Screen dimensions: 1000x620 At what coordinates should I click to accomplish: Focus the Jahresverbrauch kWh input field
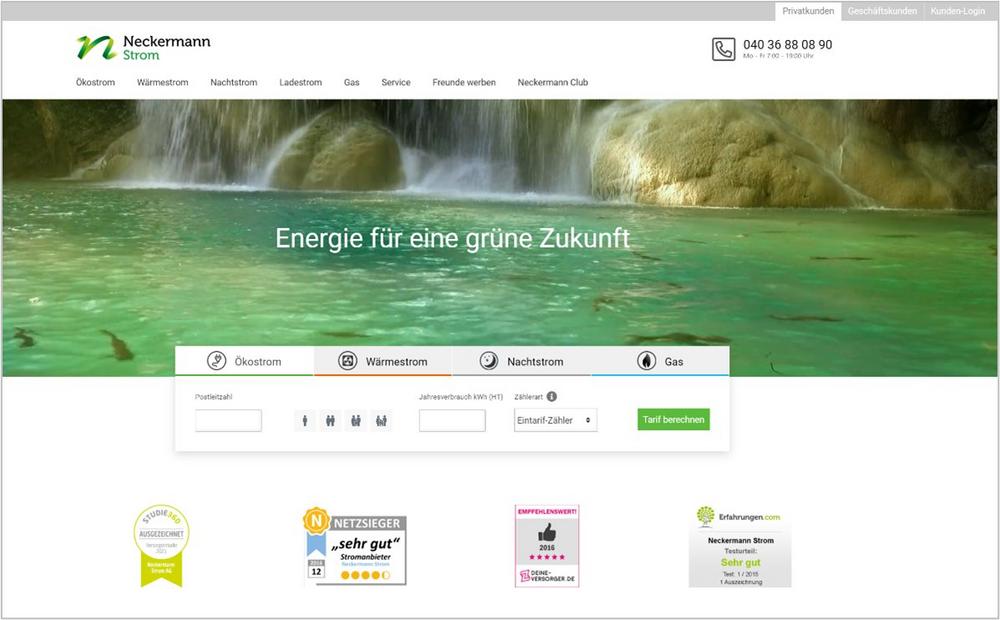tap(452, 421)
